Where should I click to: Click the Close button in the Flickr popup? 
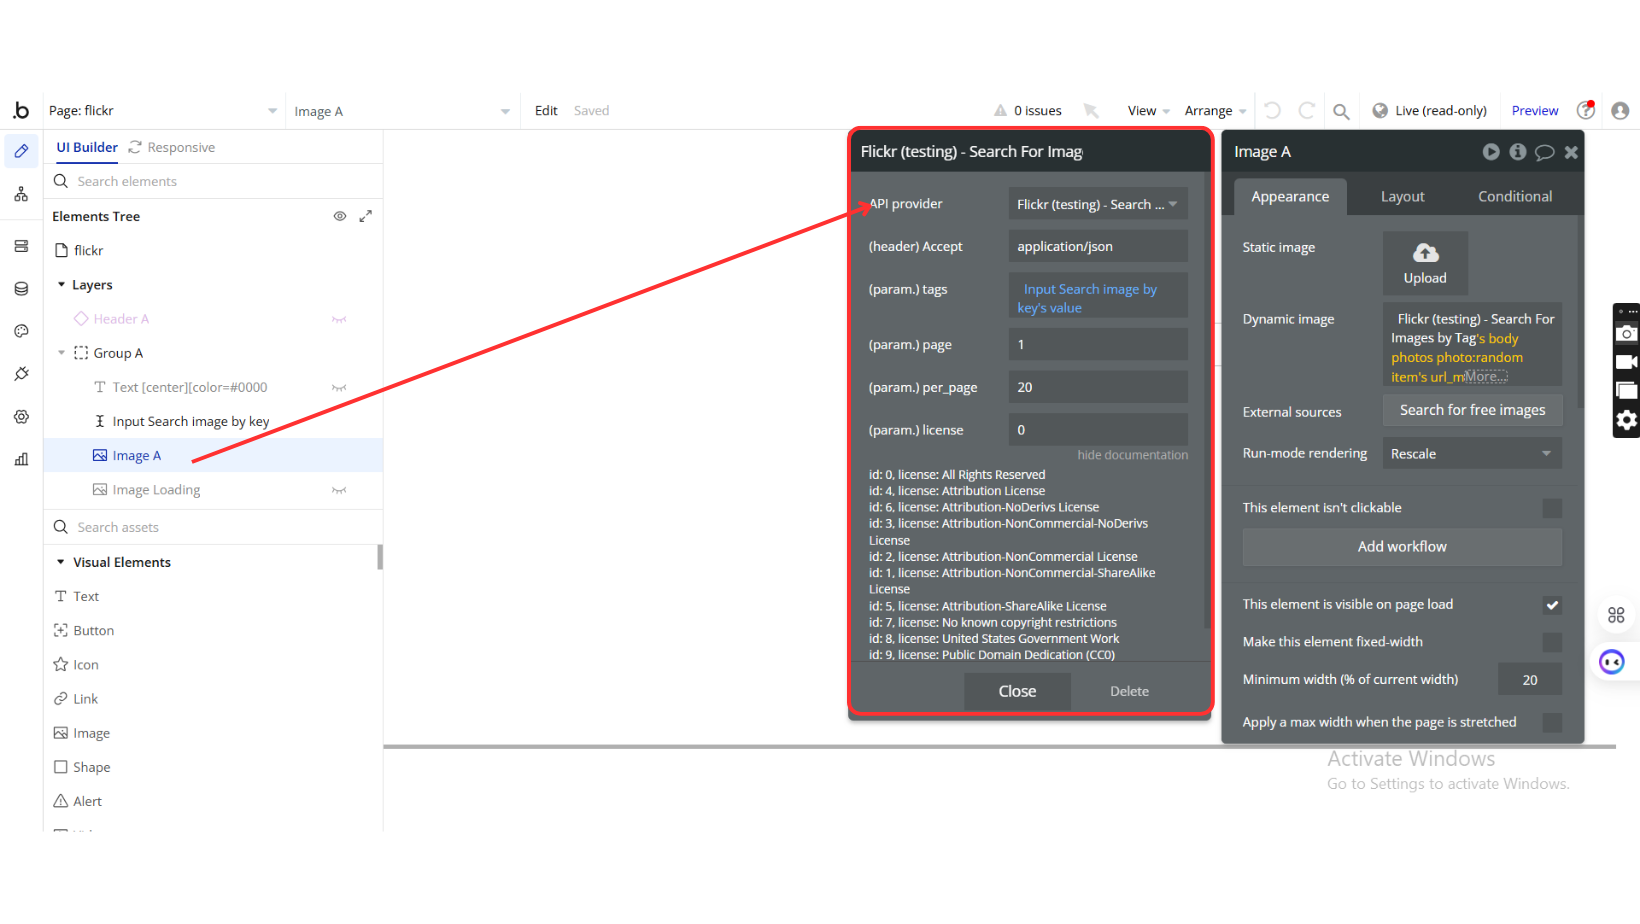pyautogui.click(x=1017, y=691)
